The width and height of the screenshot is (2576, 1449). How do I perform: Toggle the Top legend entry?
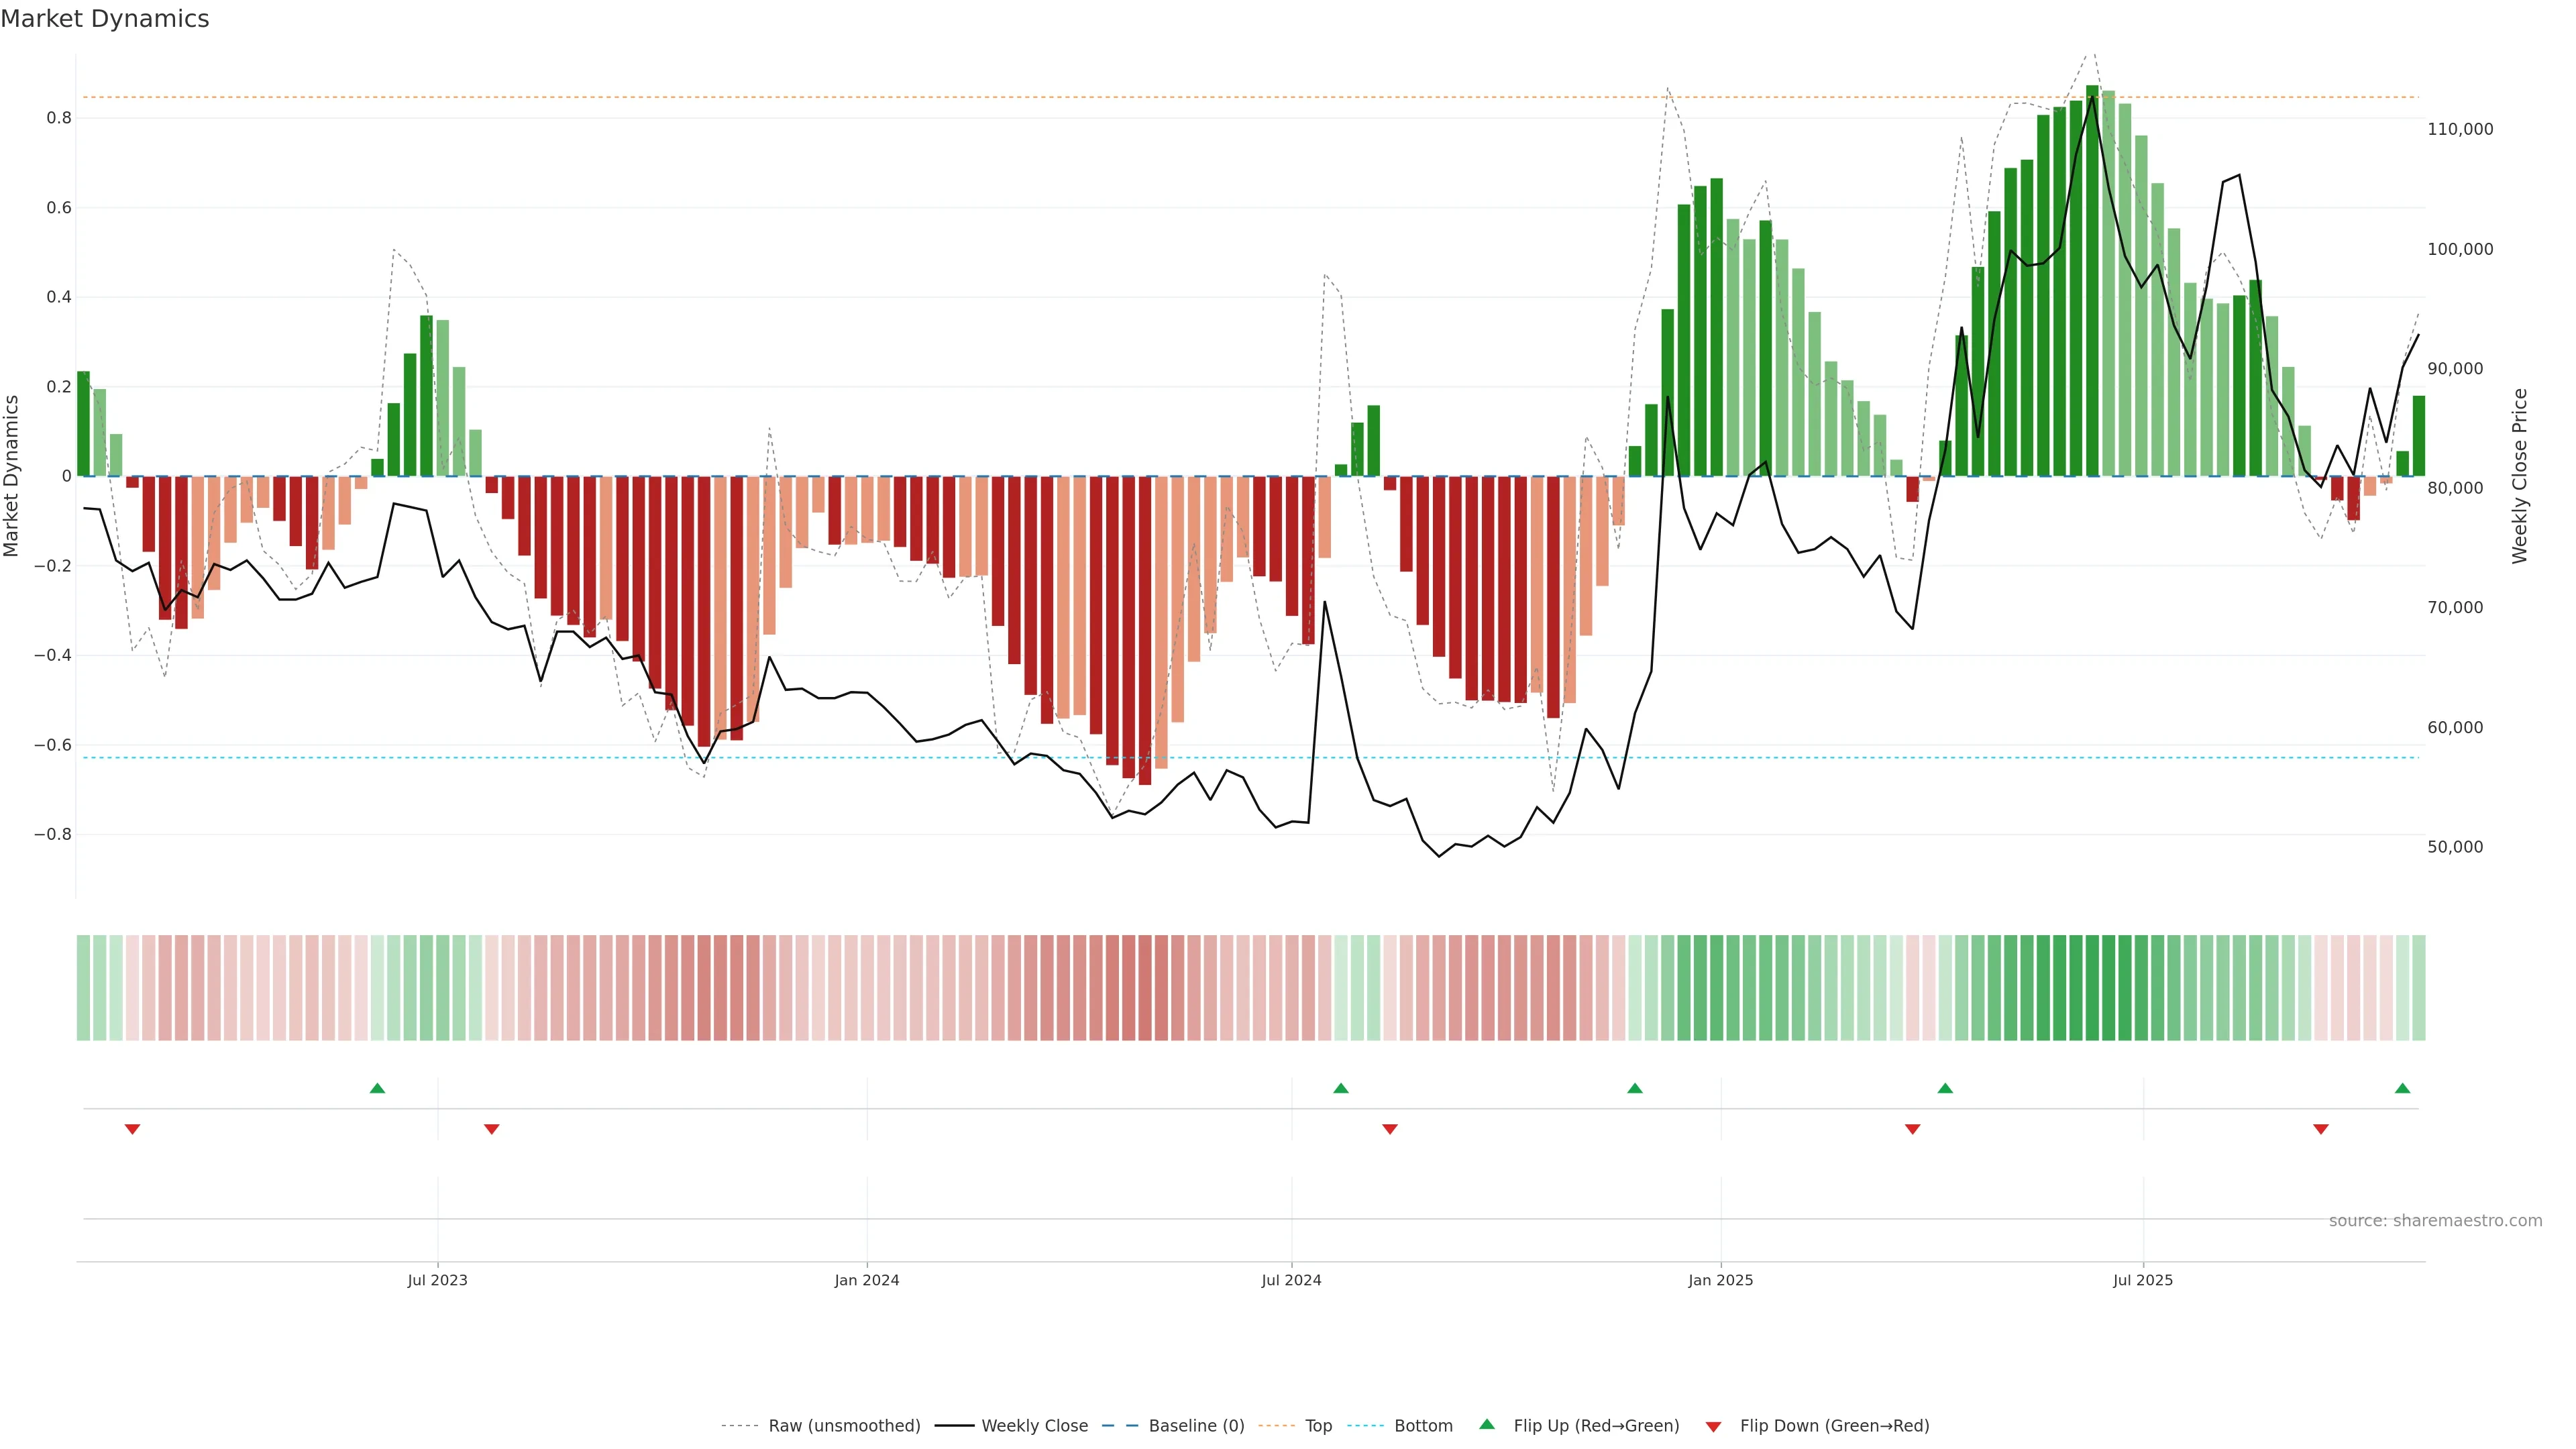point(1318,1426)
